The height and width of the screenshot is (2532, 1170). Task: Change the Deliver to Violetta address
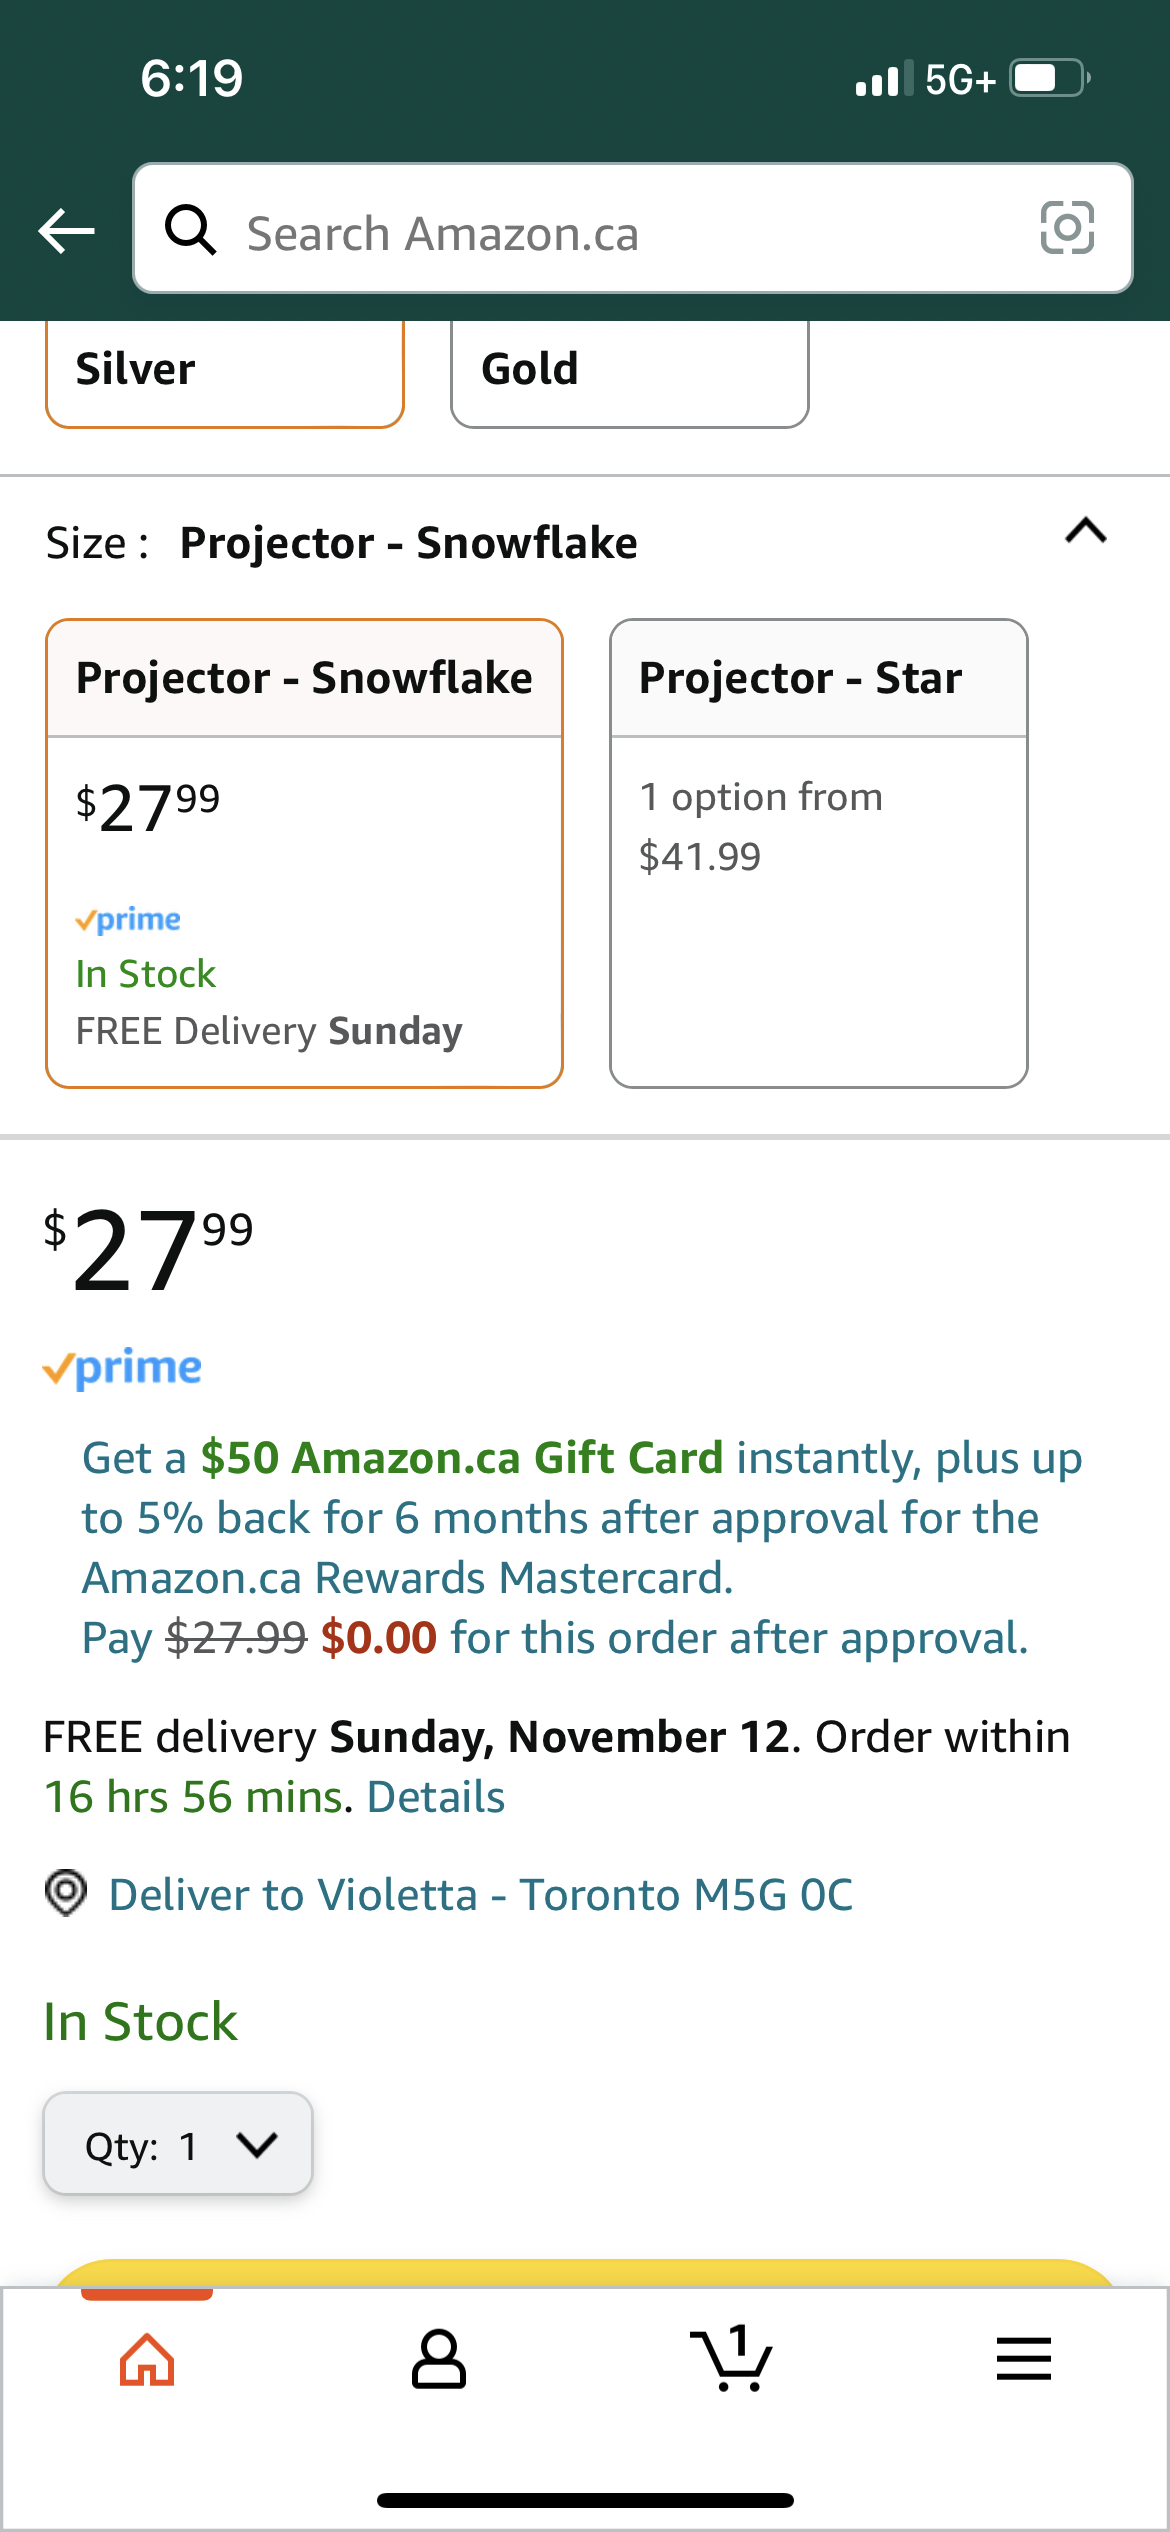480,1895
